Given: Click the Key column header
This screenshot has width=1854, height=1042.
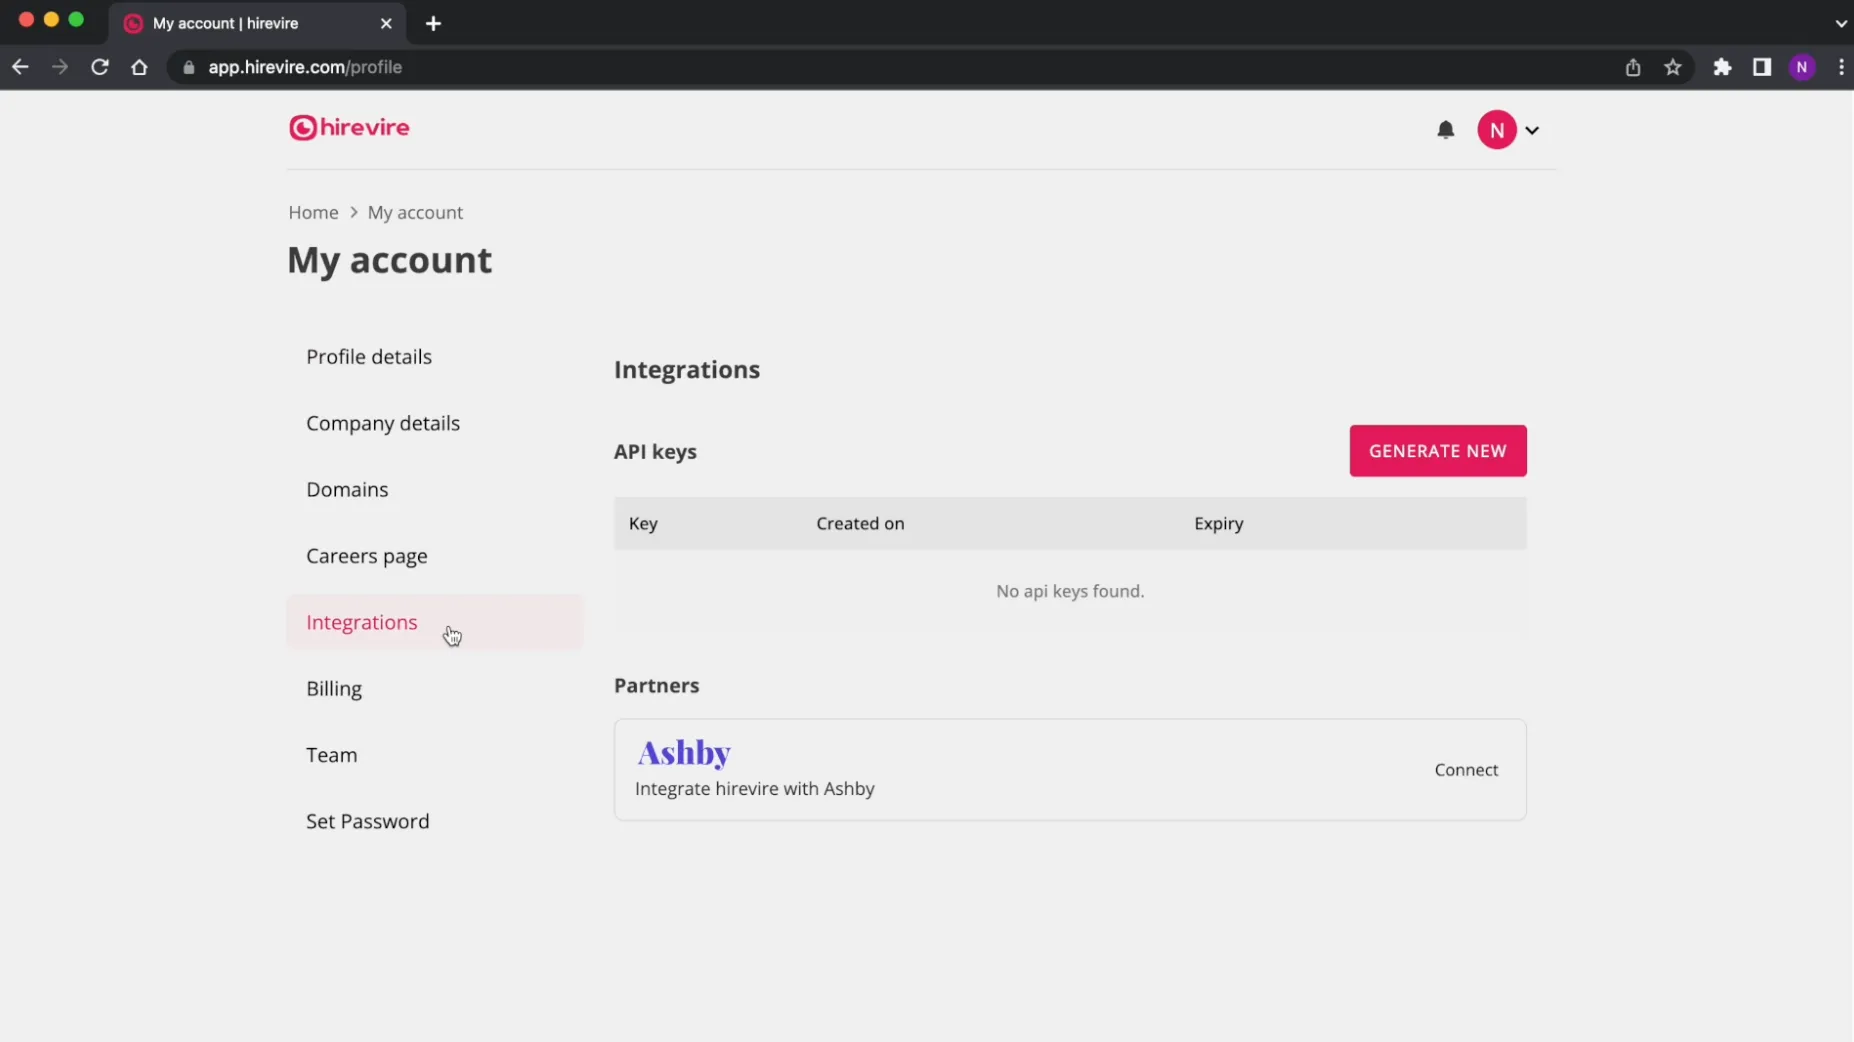Looking at the screenshot, I should point(643,523).
